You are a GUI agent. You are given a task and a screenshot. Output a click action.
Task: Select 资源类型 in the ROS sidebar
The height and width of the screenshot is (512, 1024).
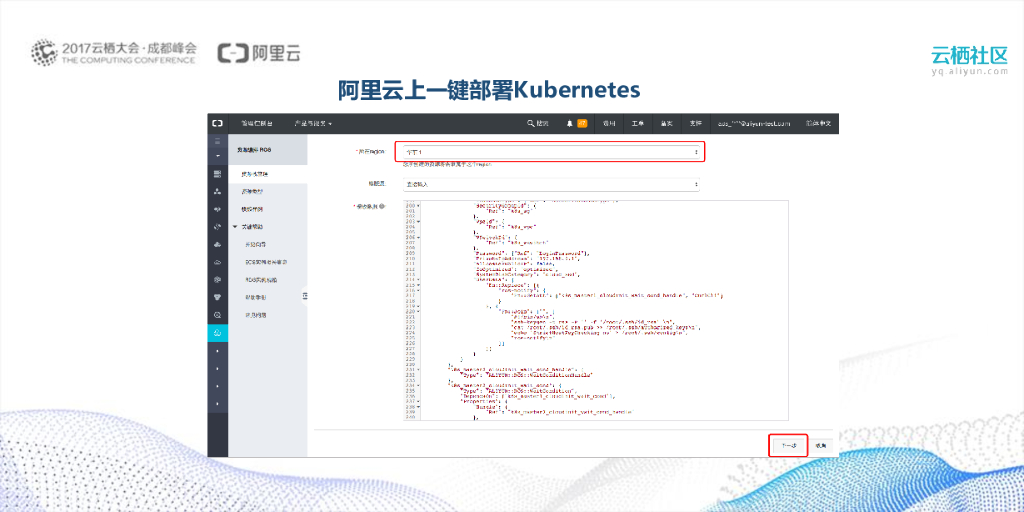click(x=253, y=192)
